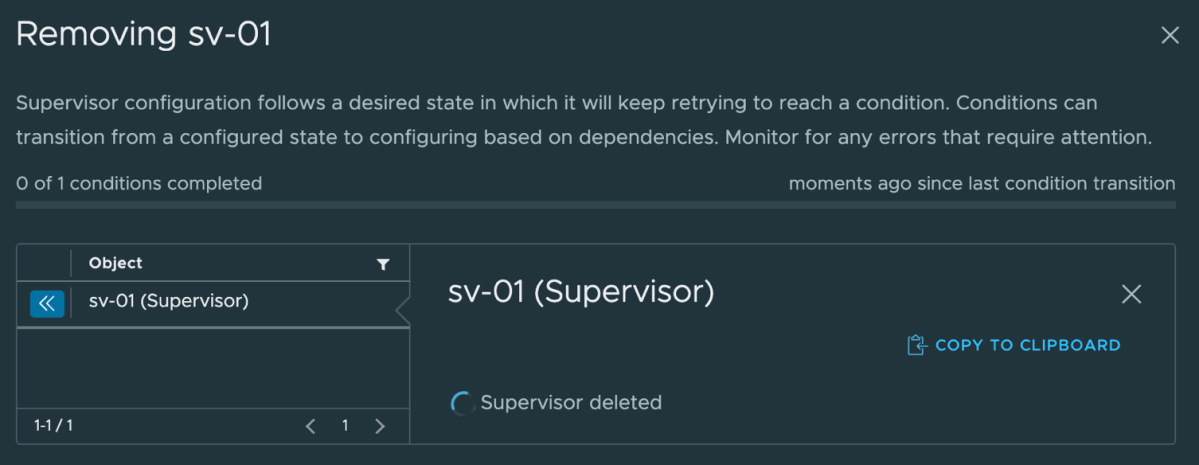Click the Object column header

(116, 263)
